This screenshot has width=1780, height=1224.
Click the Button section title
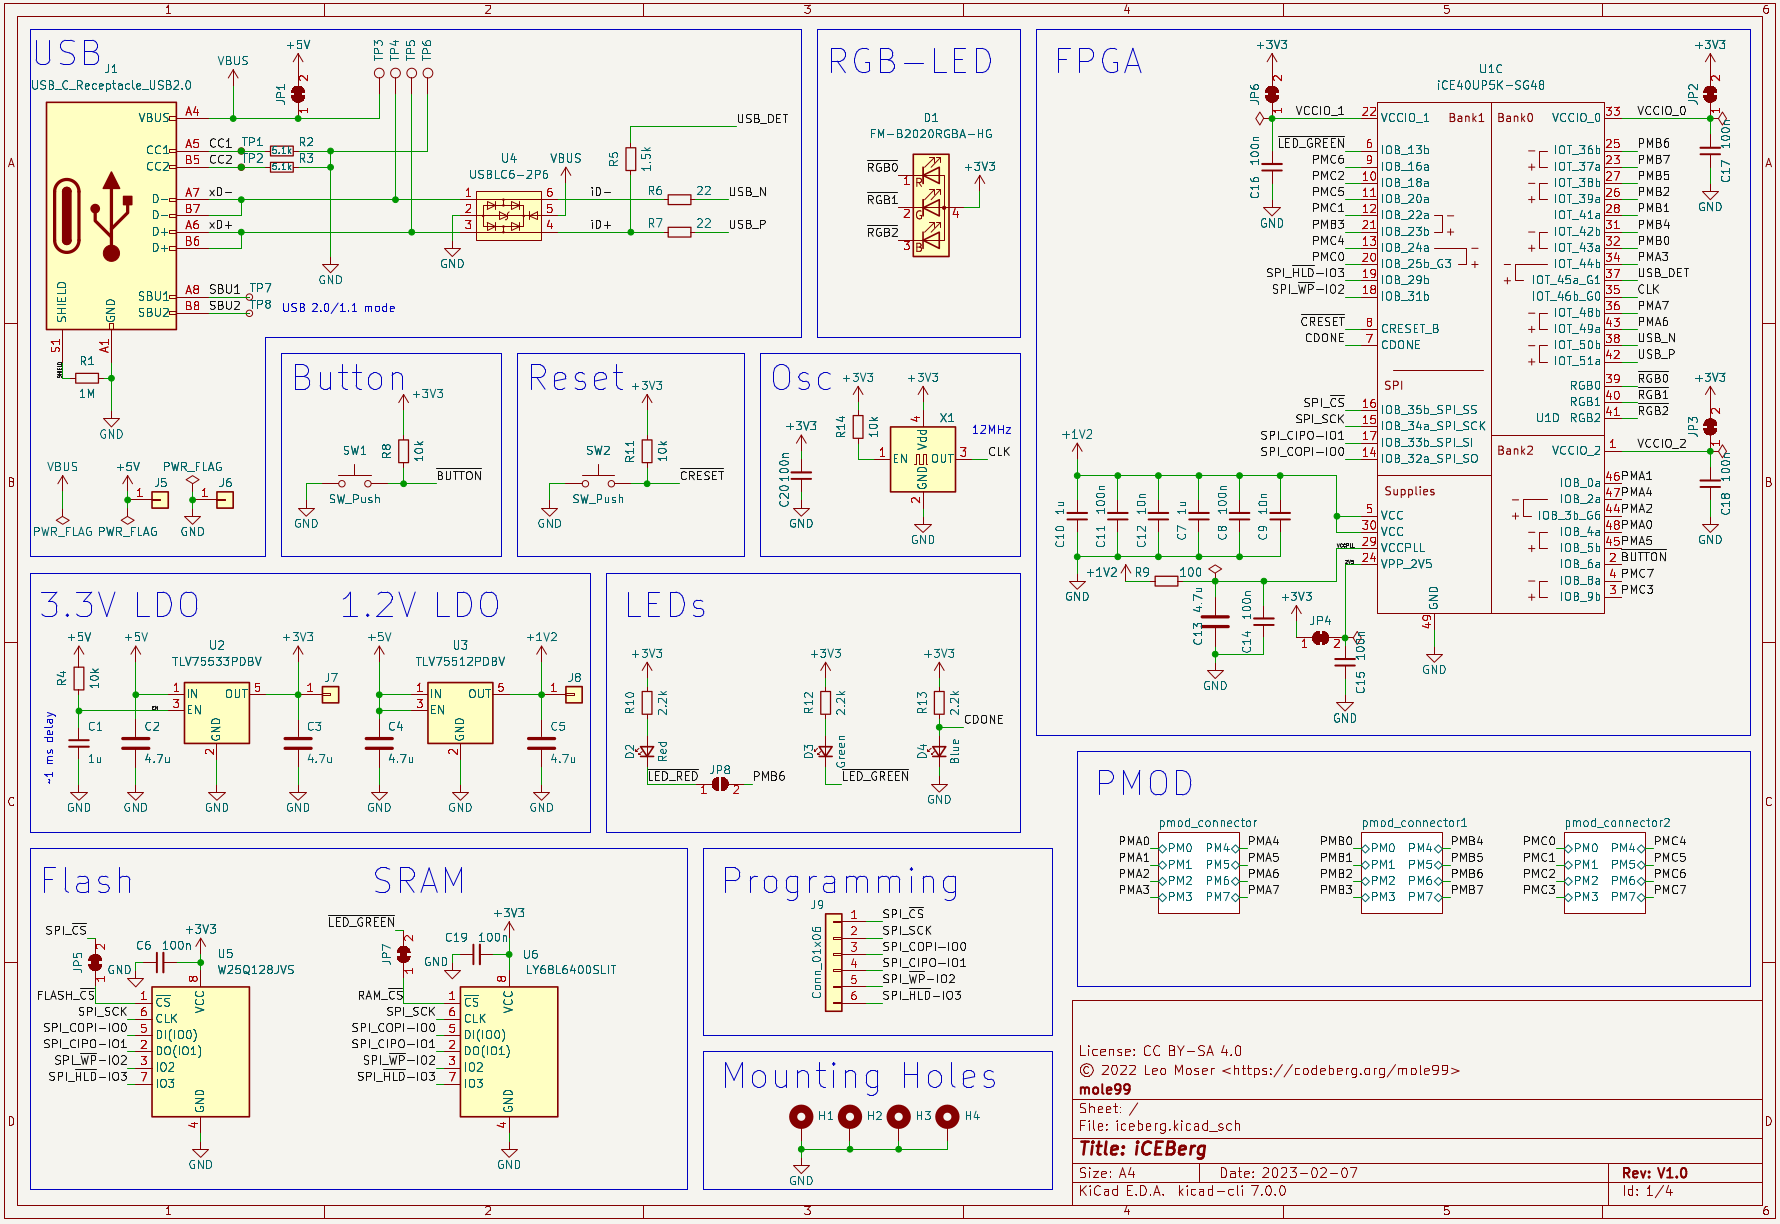point(349,378)
